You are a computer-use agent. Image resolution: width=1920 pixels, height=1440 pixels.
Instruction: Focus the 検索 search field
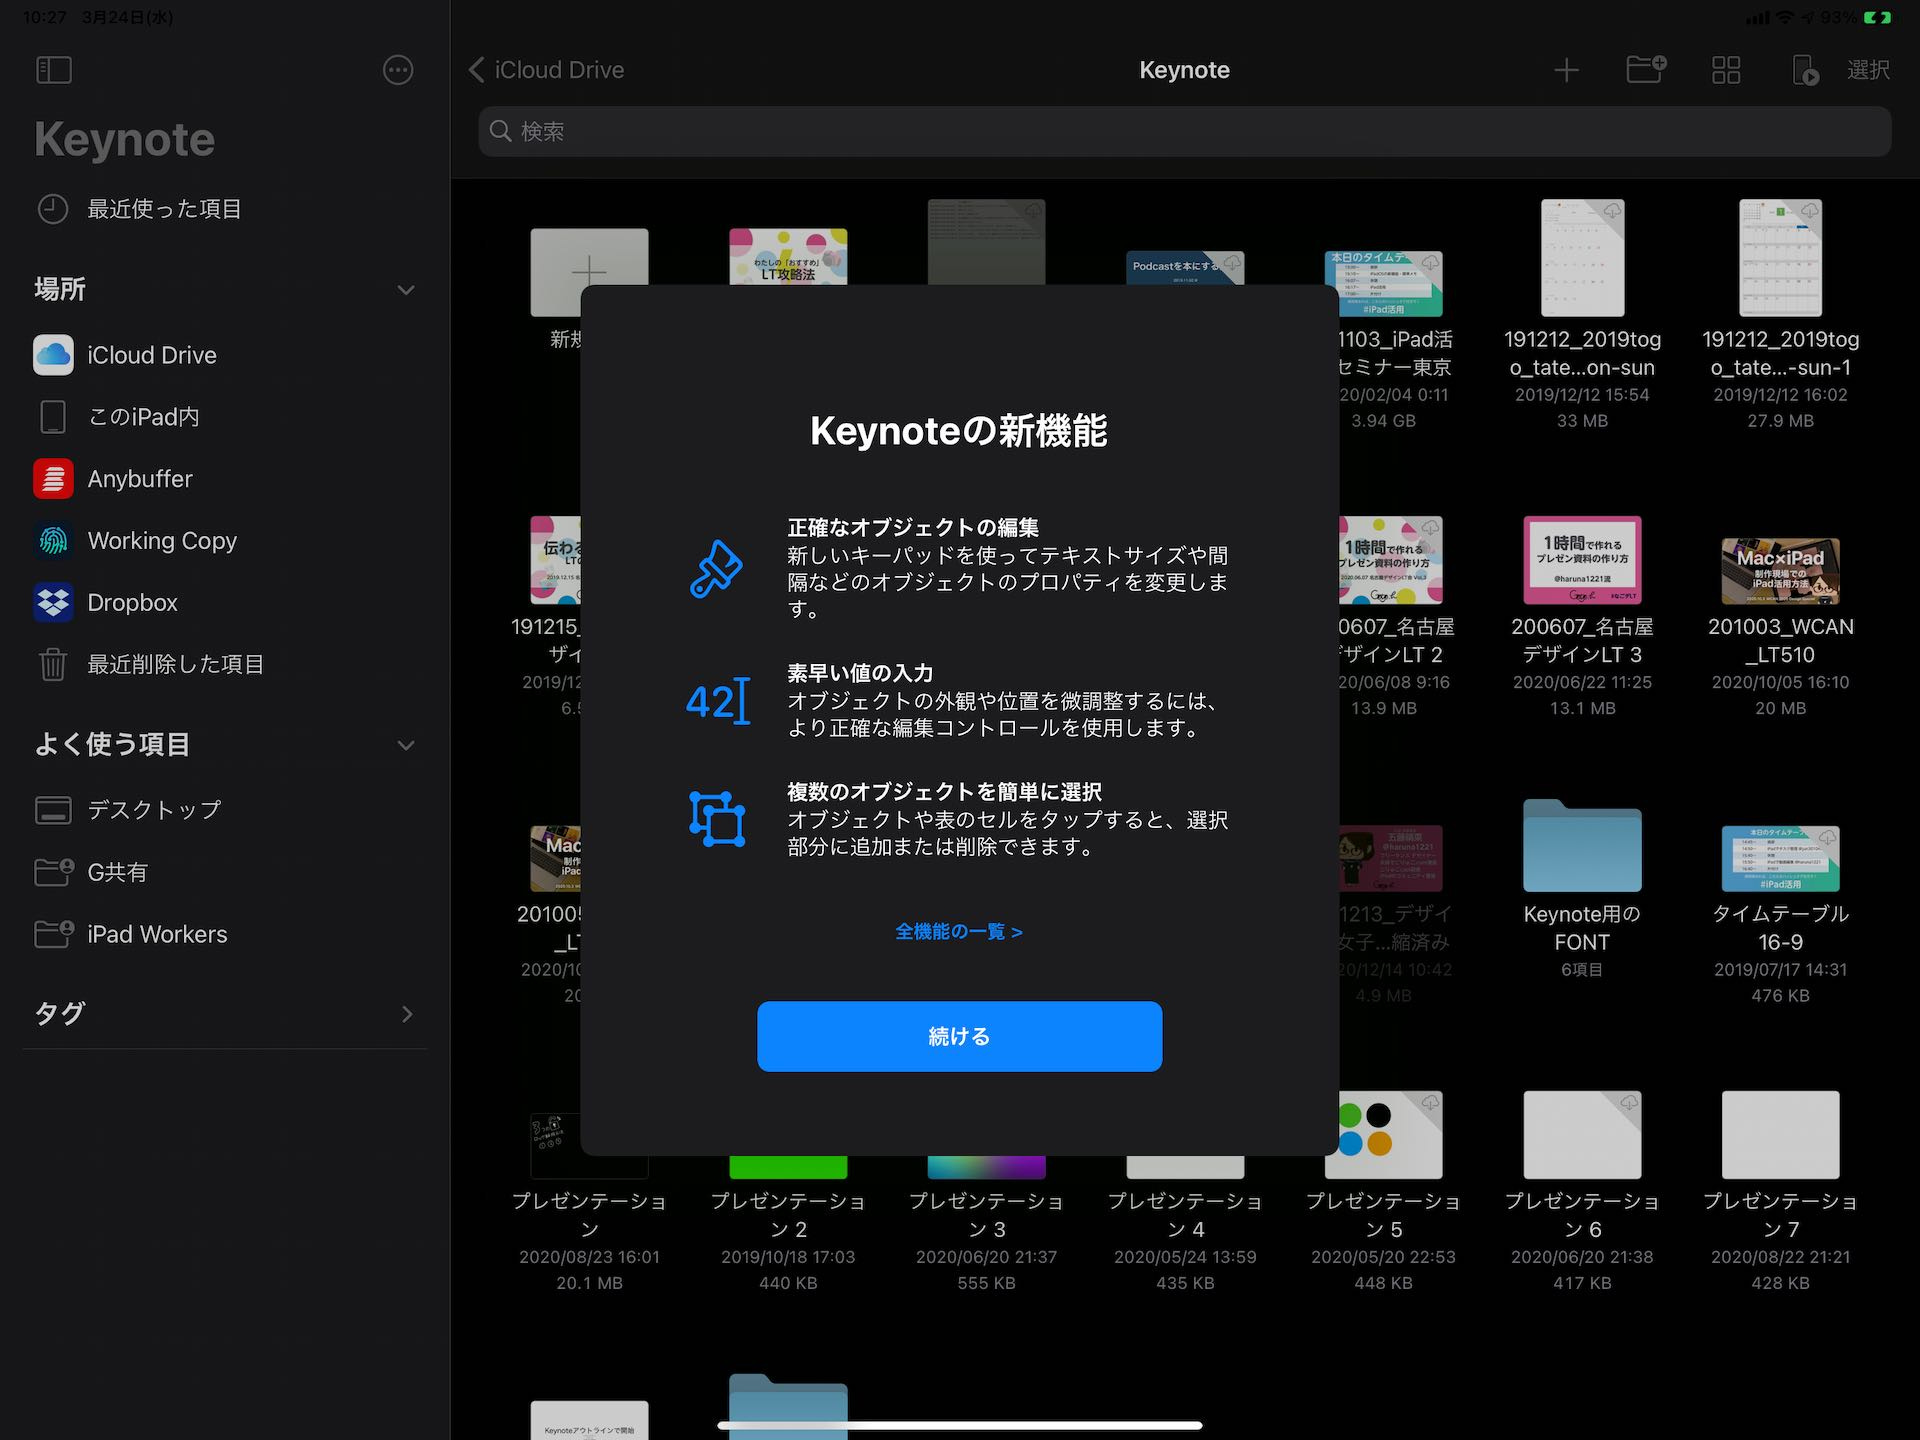pos(1184,131)
